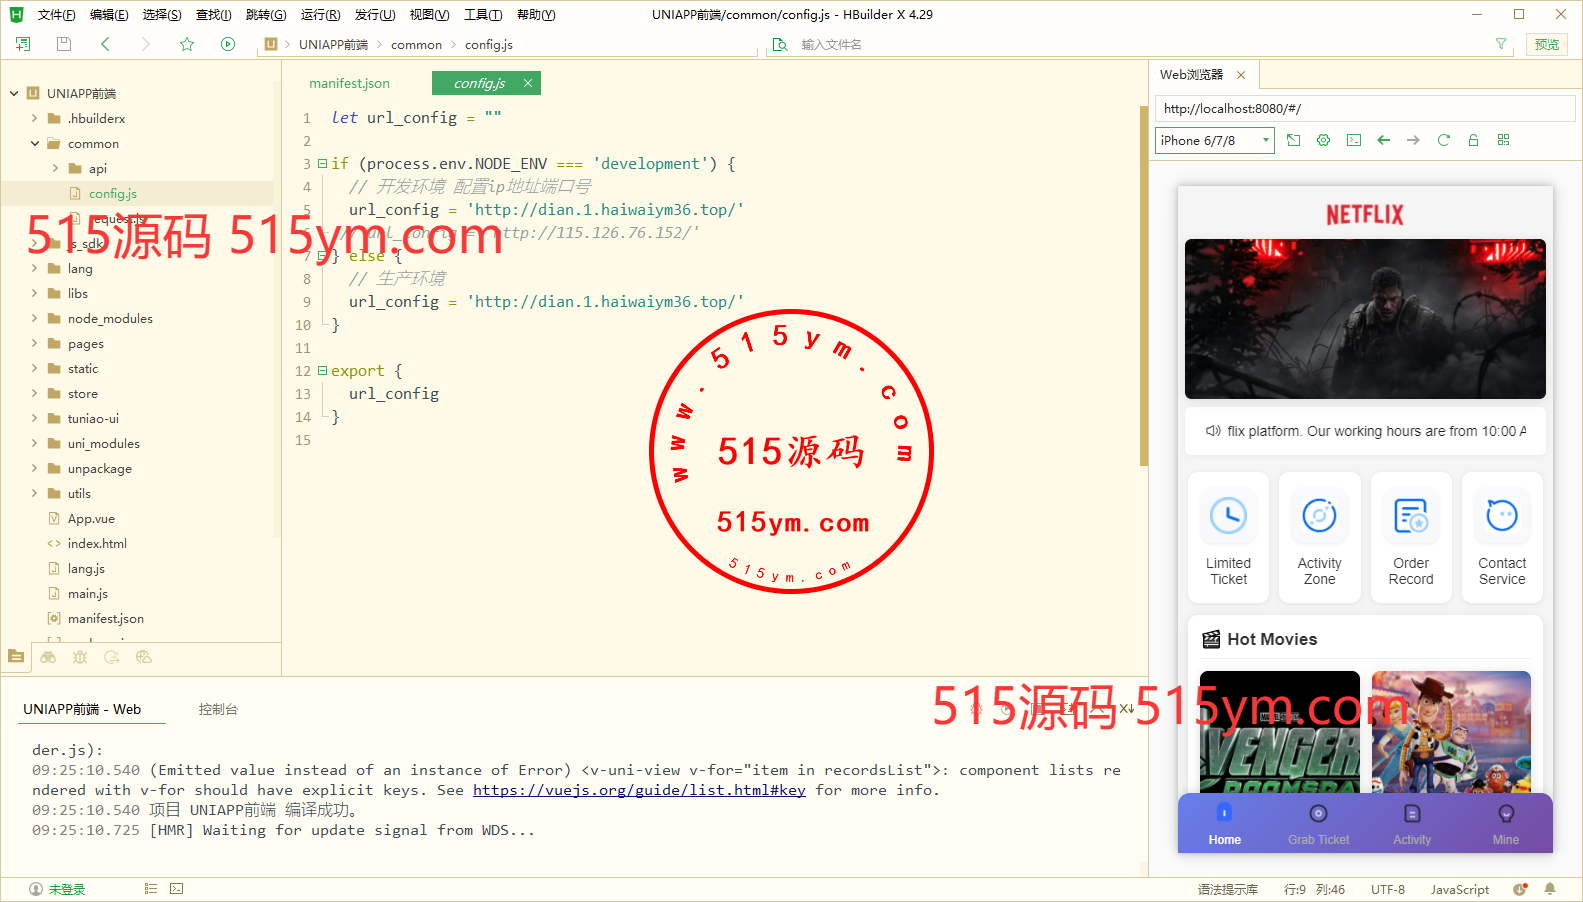Open browser devtools console icon
This screenshot has height=902, width=1583.
1354,140
